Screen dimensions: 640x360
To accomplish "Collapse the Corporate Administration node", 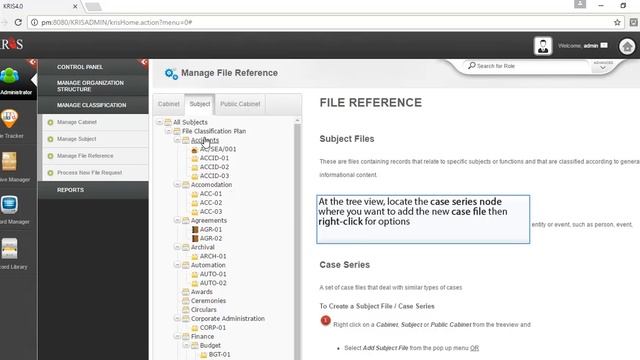I will pos(178,318).
